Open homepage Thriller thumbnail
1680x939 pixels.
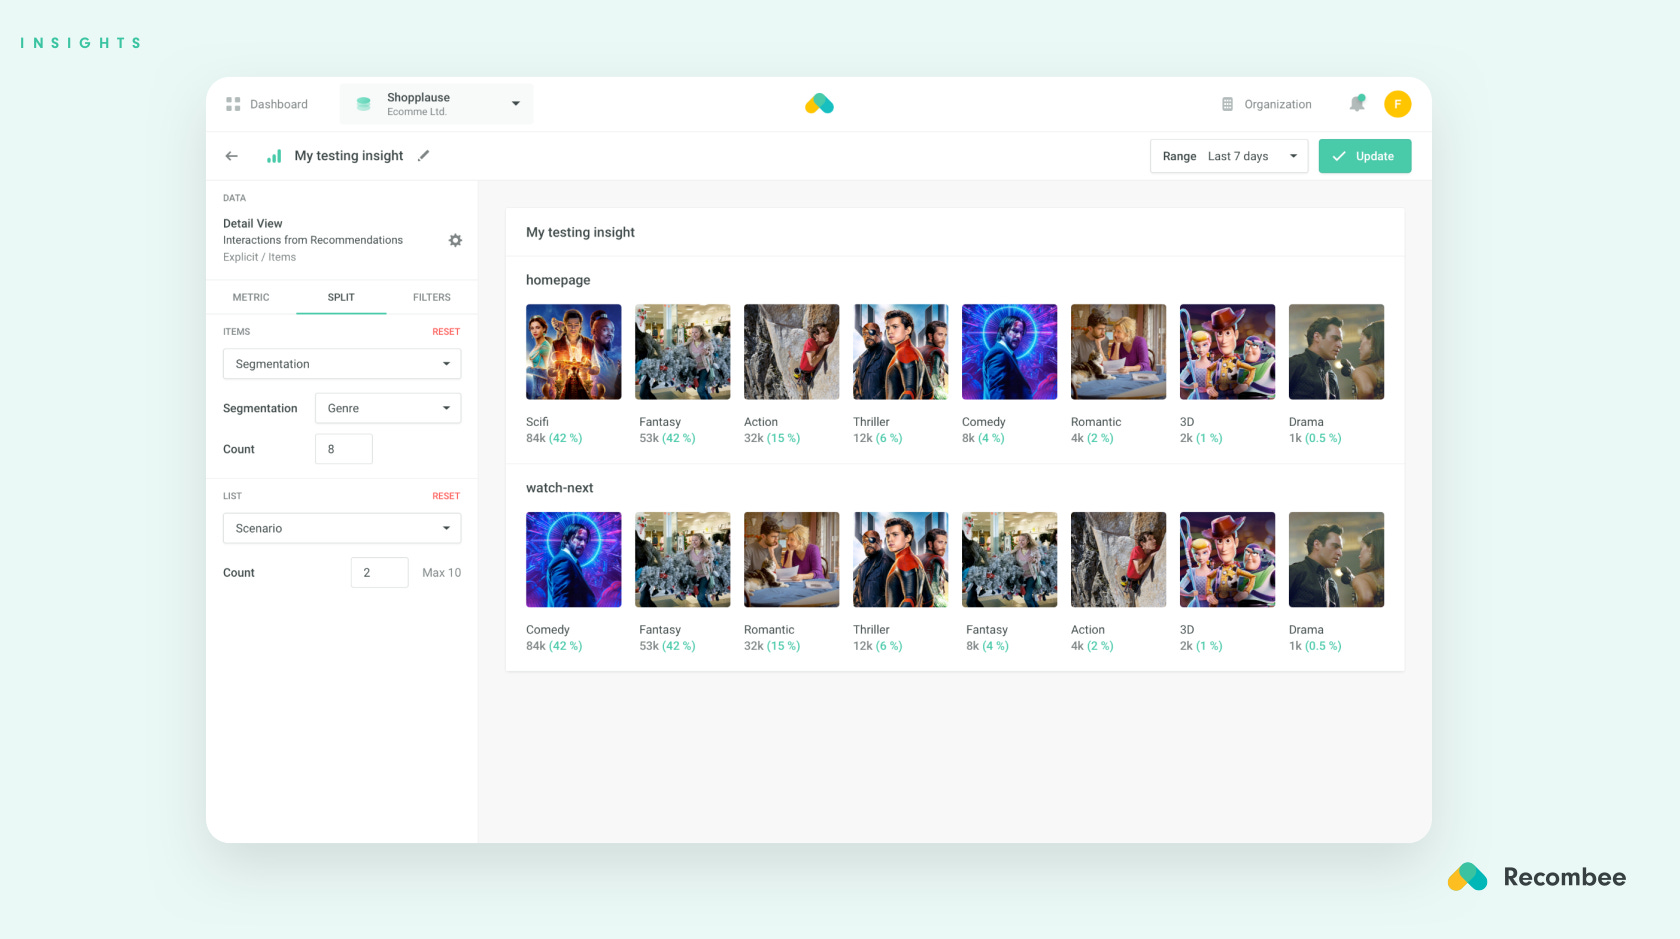[x=901, y=352]
